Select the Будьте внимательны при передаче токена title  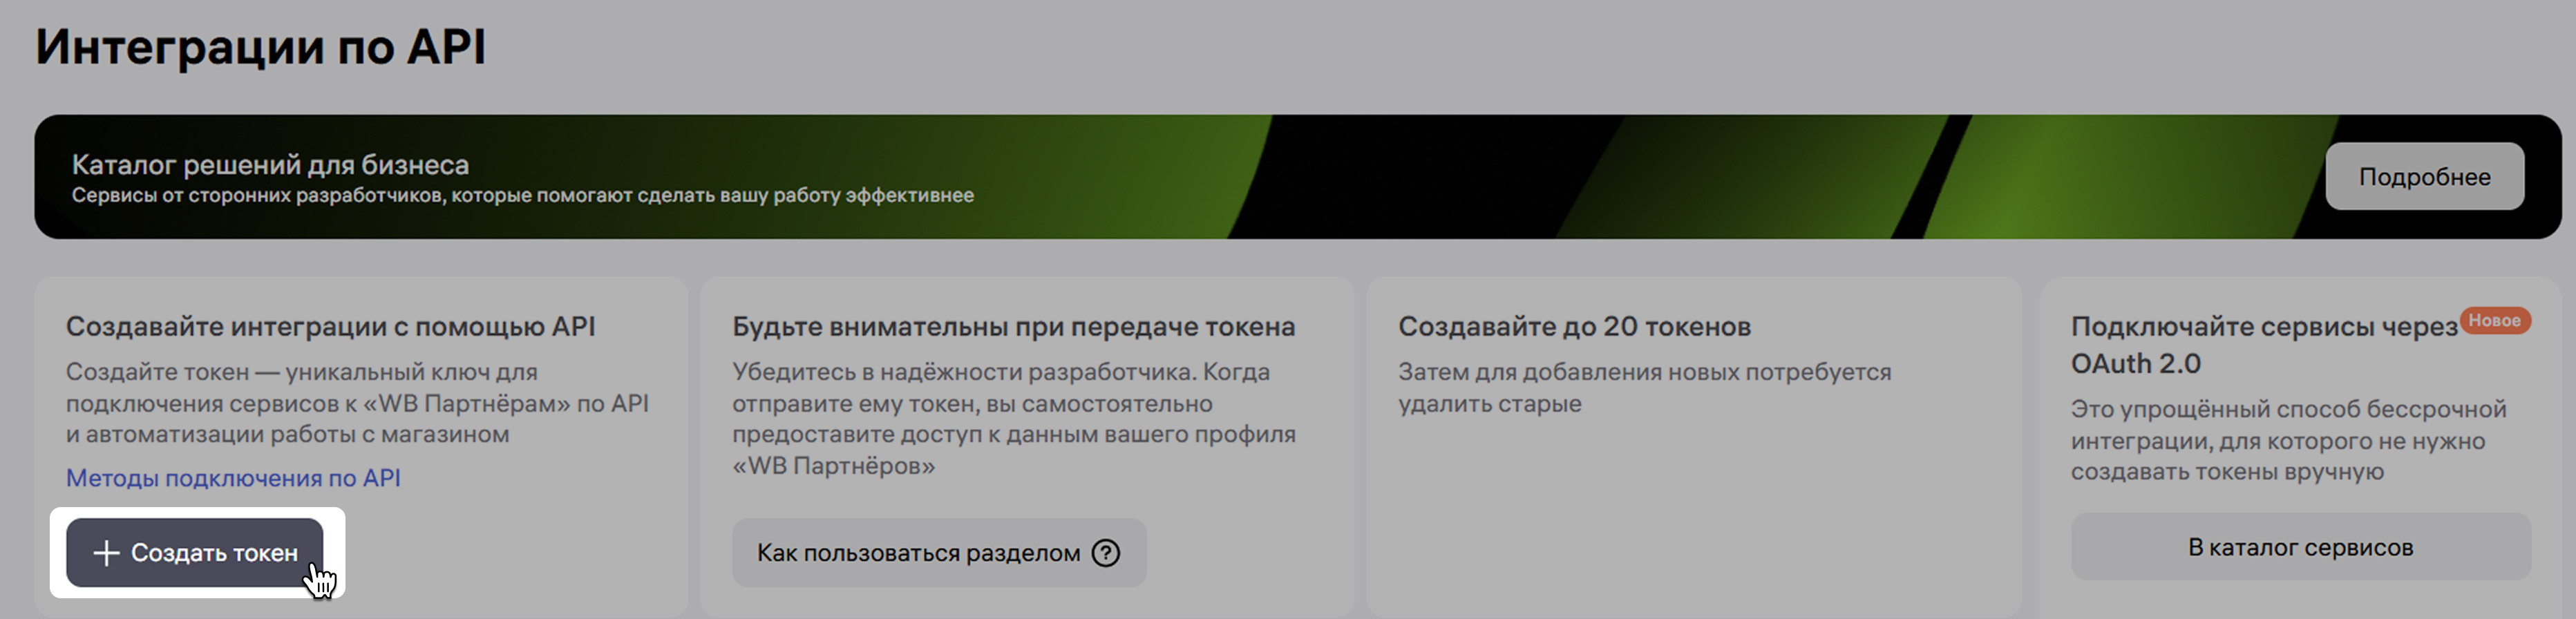click(1013, 327)
